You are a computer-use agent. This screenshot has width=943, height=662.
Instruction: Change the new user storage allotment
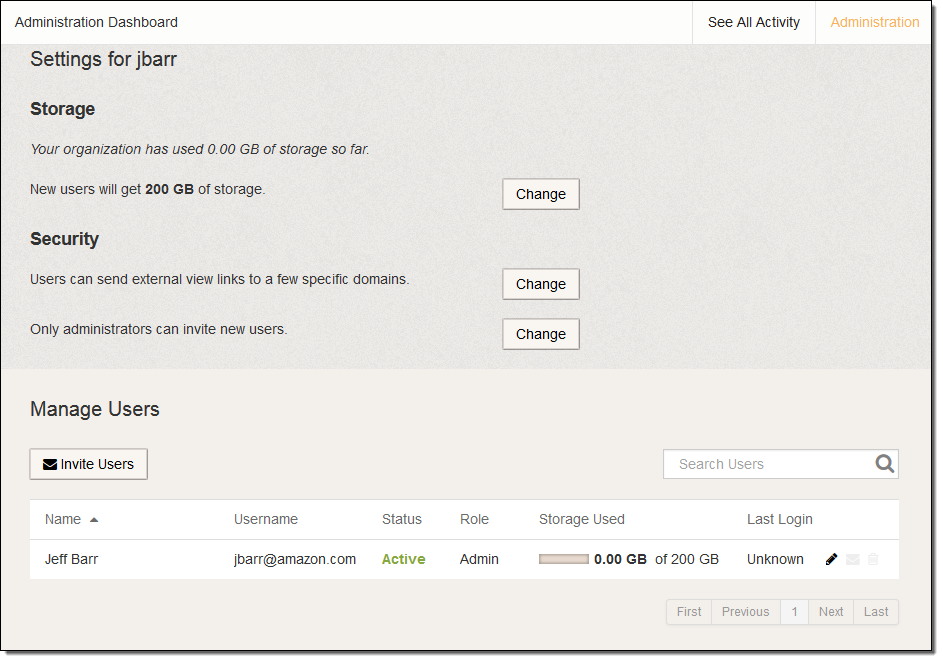(541, 194)
